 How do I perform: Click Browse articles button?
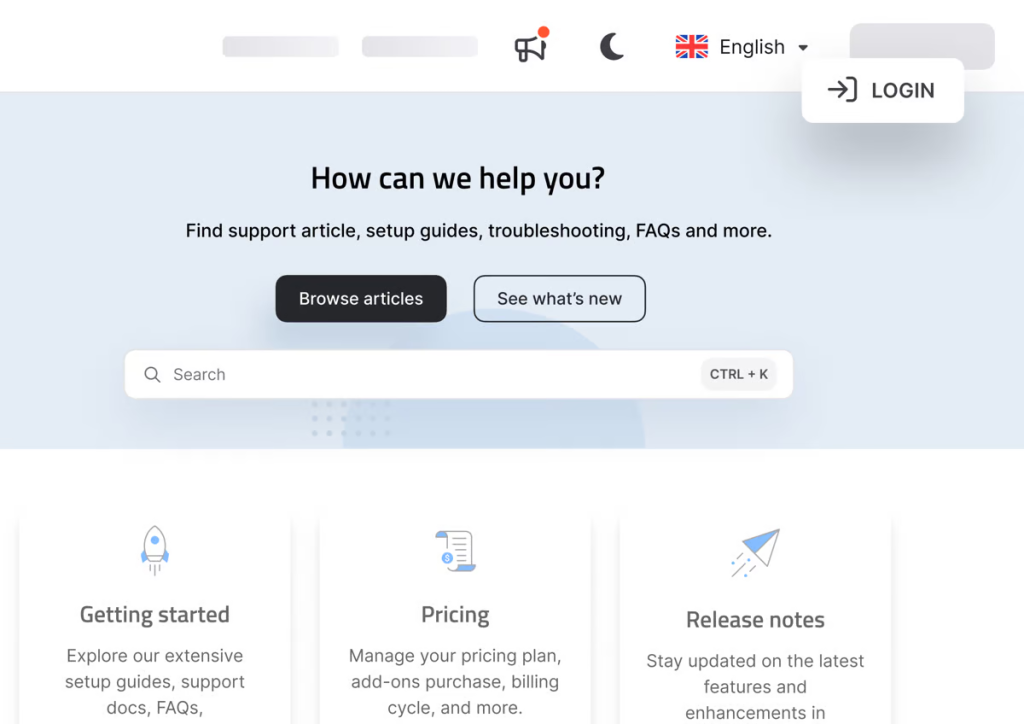tap(361, 298)
